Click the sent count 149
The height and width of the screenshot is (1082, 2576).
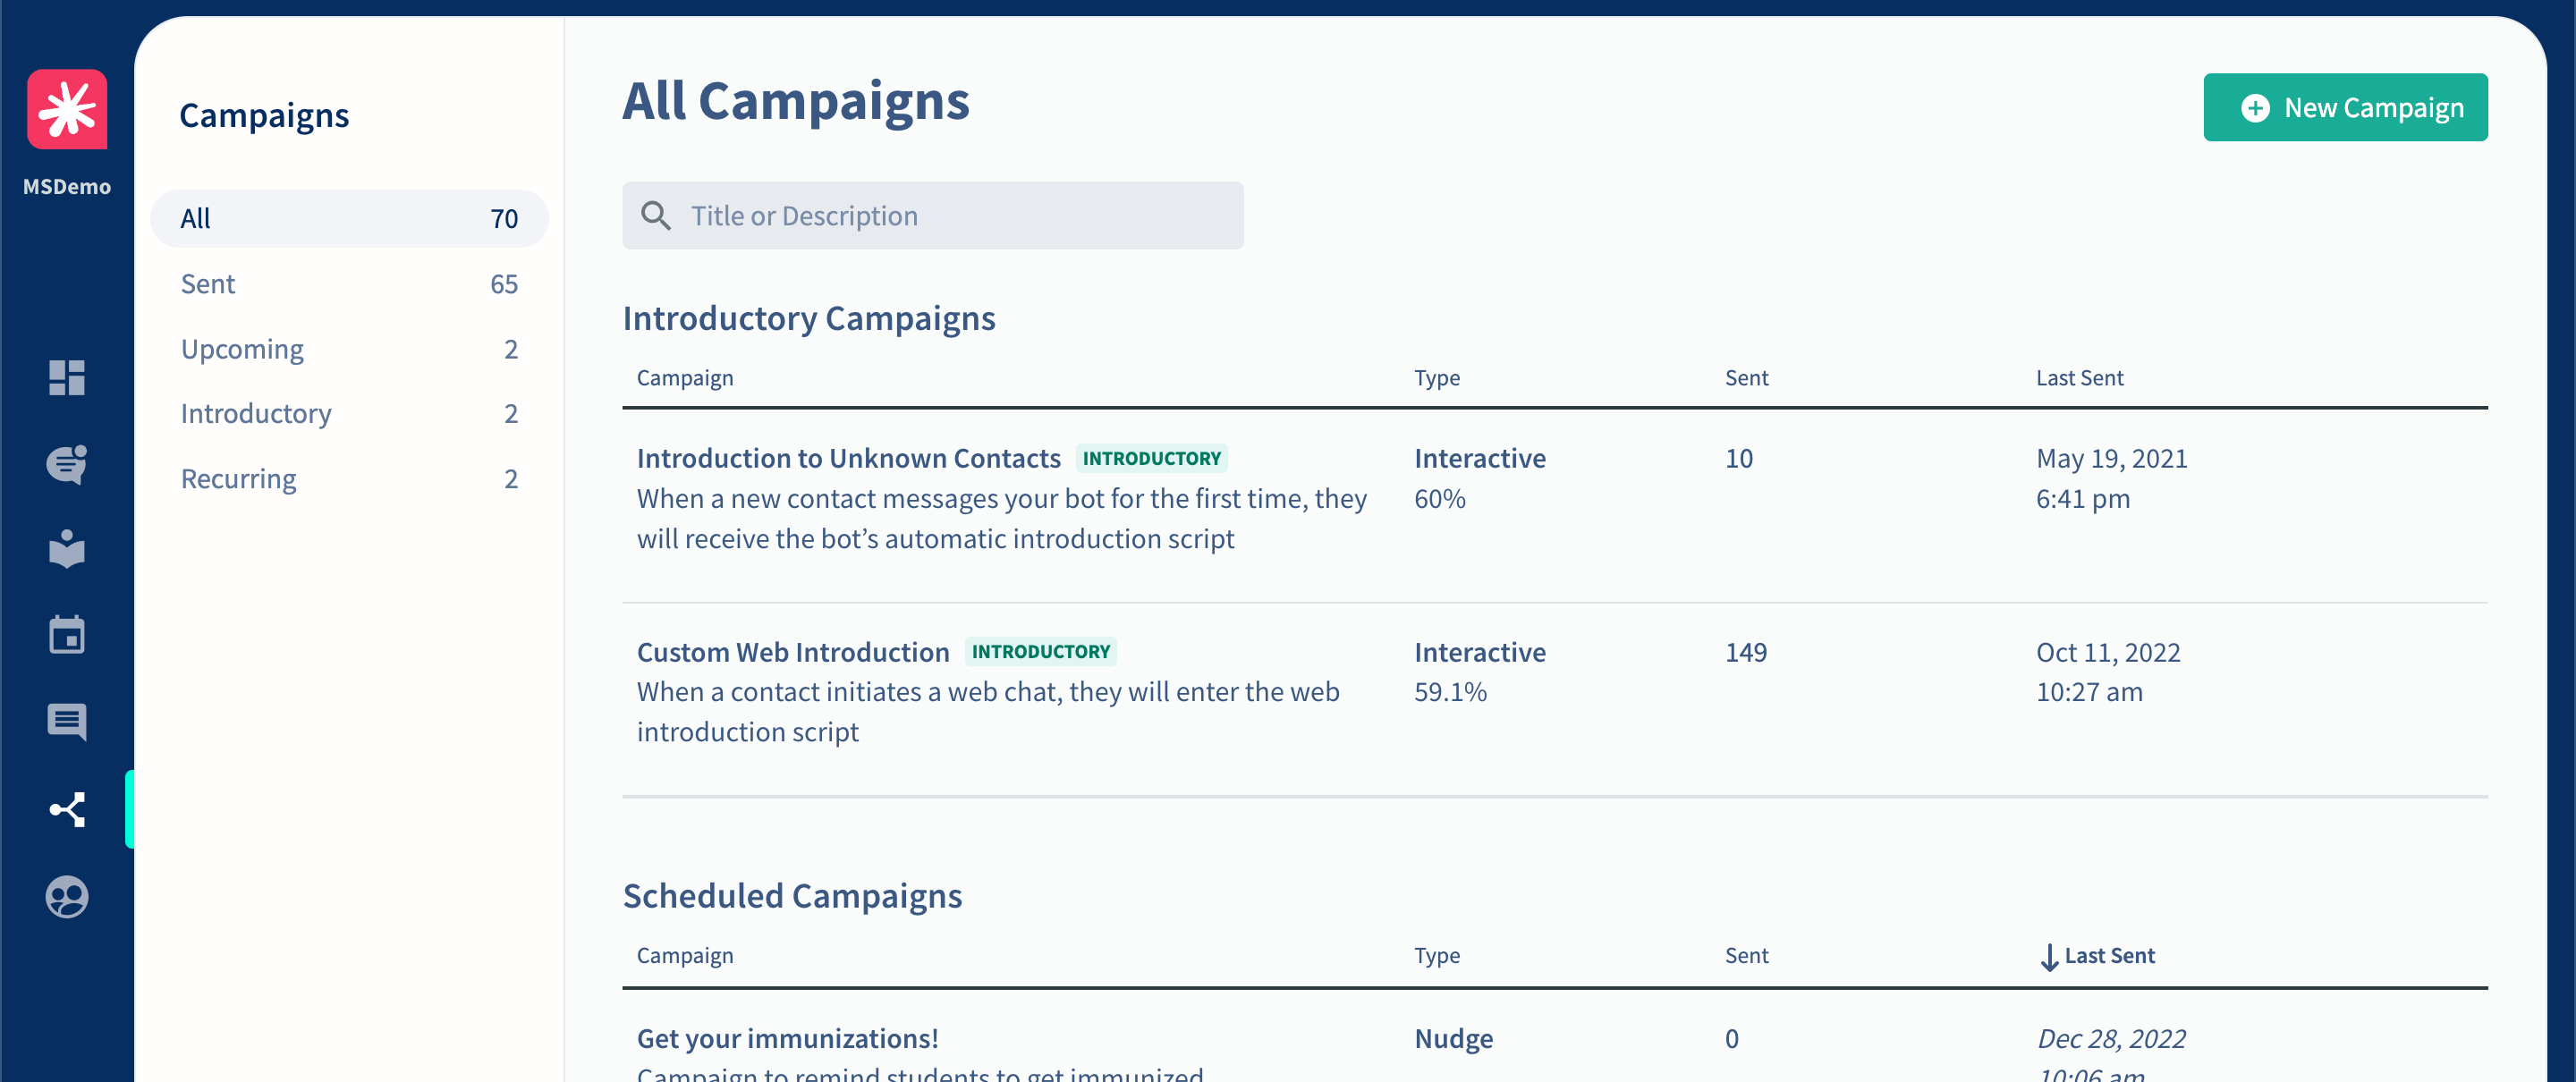[1745, 652]
